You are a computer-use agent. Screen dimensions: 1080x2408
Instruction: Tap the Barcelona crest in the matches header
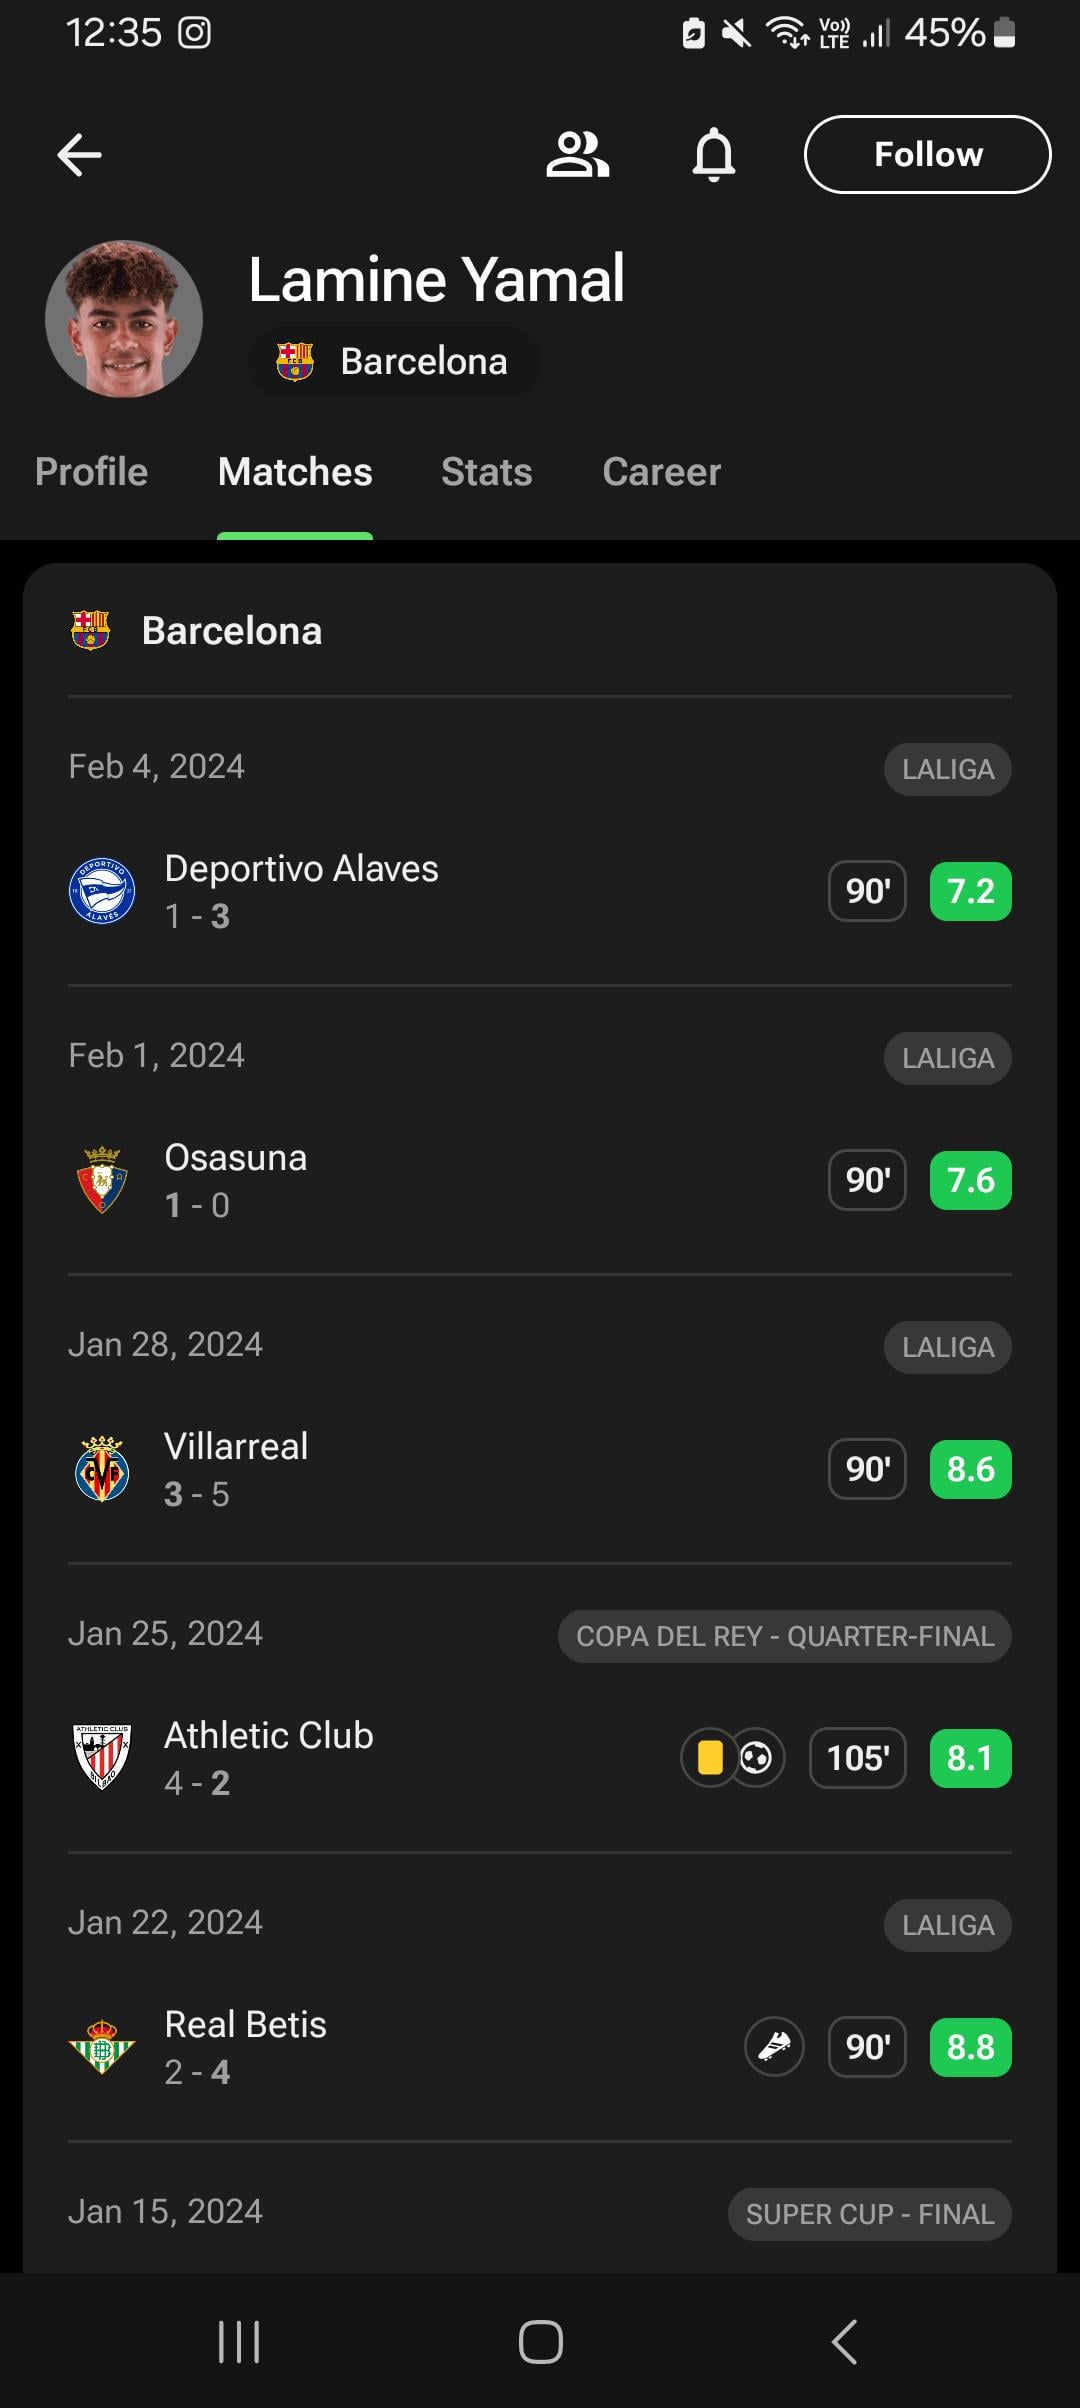90,631
